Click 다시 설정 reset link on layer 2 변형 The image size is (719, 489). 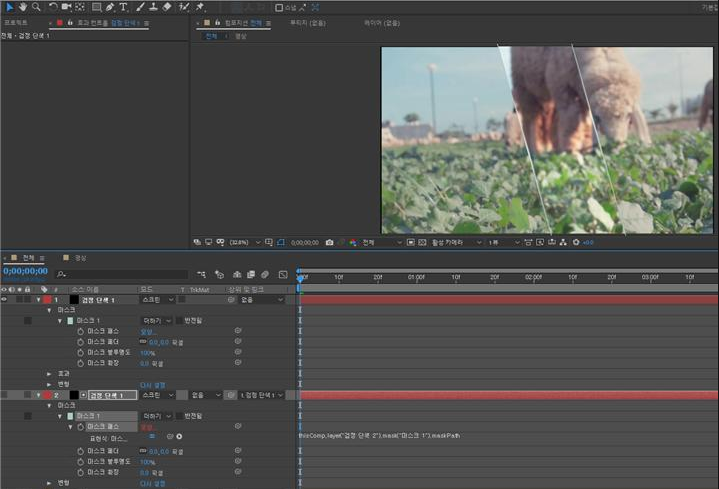point(152,483)
